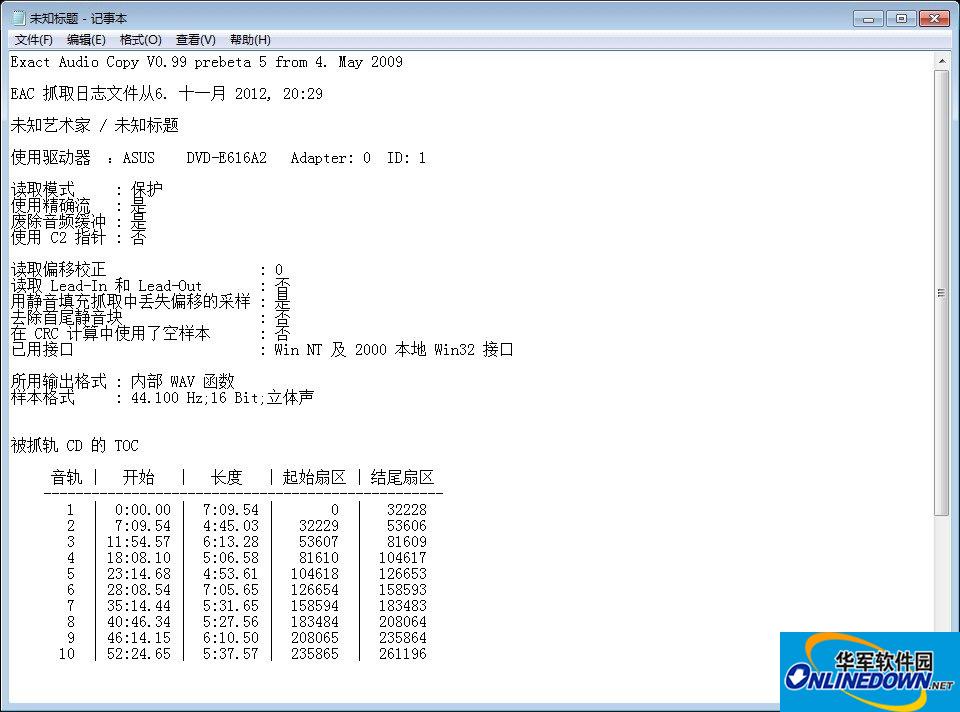Viewport: 960px width, 712px height.
Task: Click the '读取 Lead-In 和 Lead-Out' line
Action: point(151,285)
